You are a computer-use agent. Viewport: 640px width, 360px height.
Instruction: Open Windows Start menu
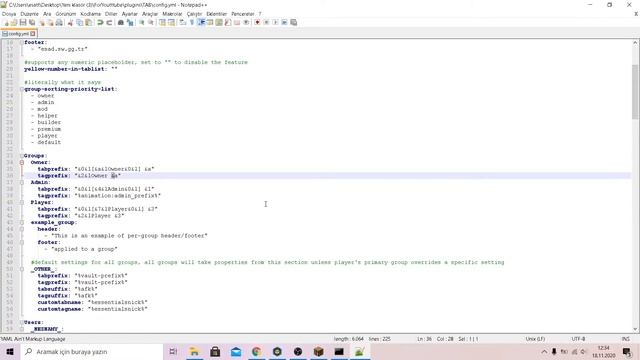[10, 351]
